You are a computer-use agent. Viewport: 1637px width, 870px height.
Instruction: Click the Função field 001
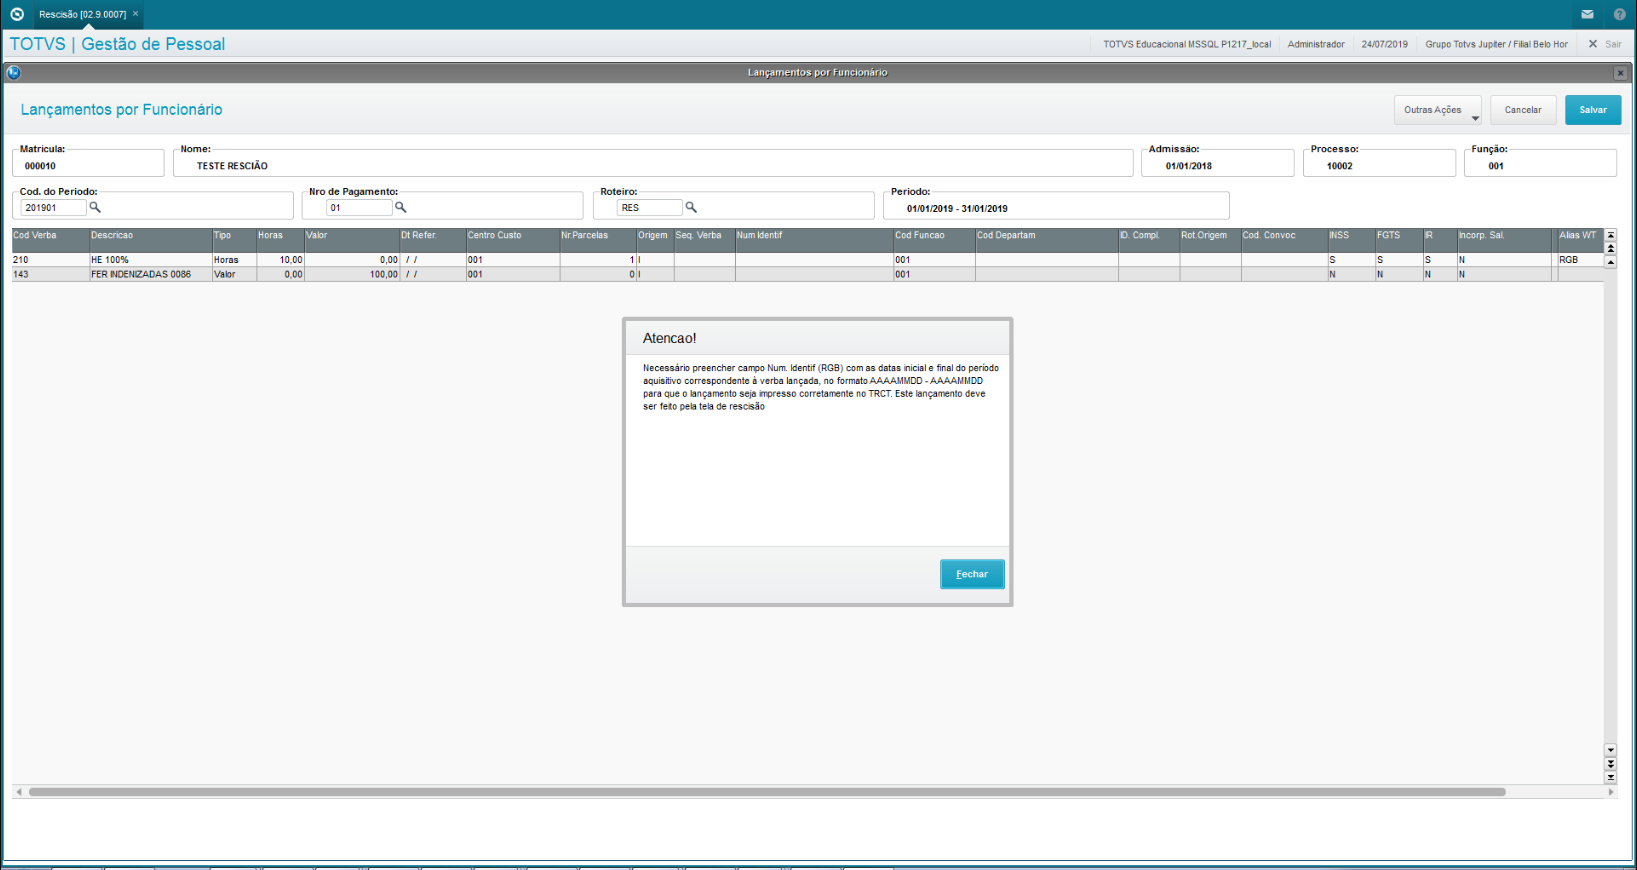(x=1540, y=165)
